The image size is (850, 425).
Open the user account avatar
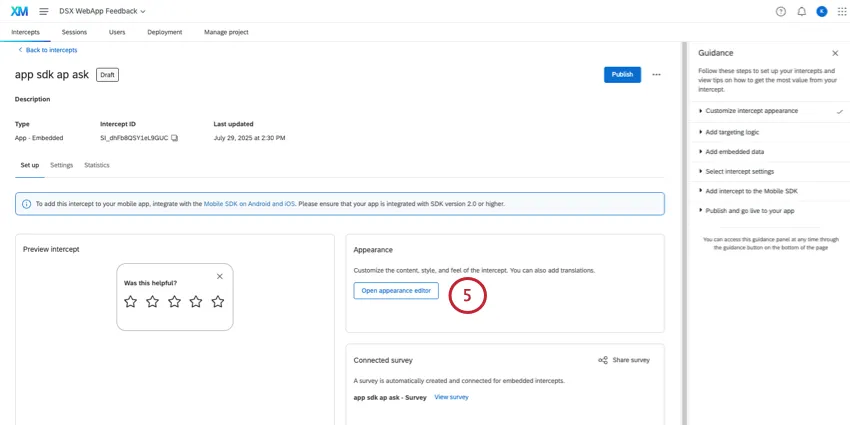point(822,11)
